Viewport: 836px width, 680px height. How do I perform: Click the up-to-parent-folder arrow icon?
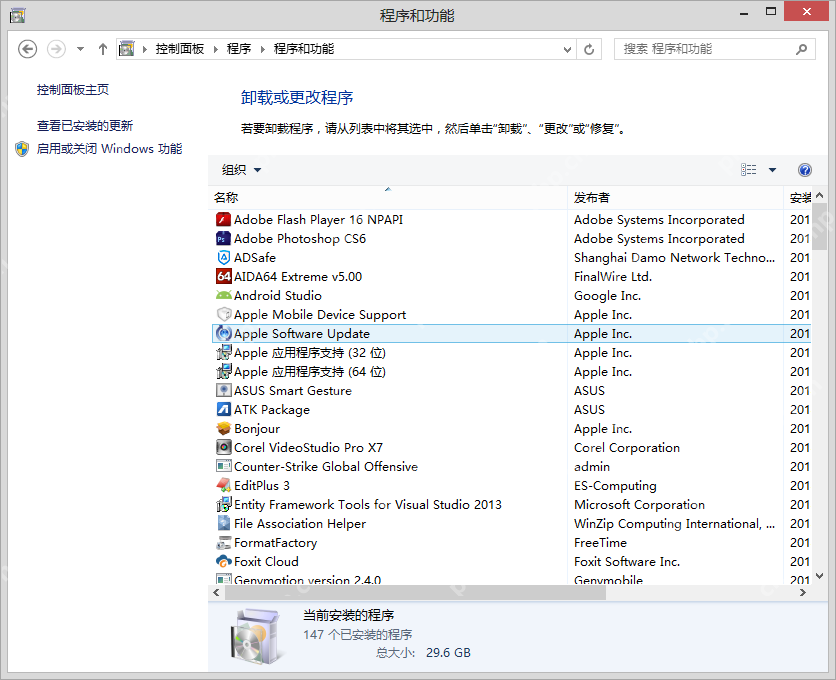coord(103,47)
